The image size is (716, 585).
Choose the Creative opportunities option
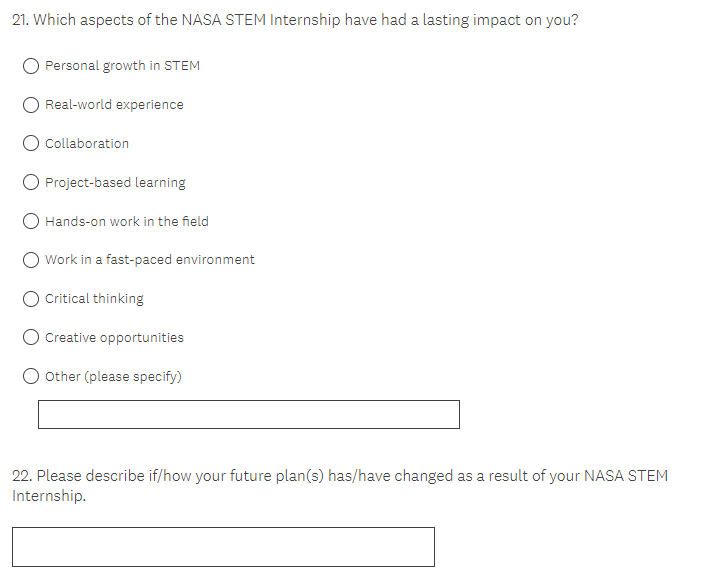(32, 338)
